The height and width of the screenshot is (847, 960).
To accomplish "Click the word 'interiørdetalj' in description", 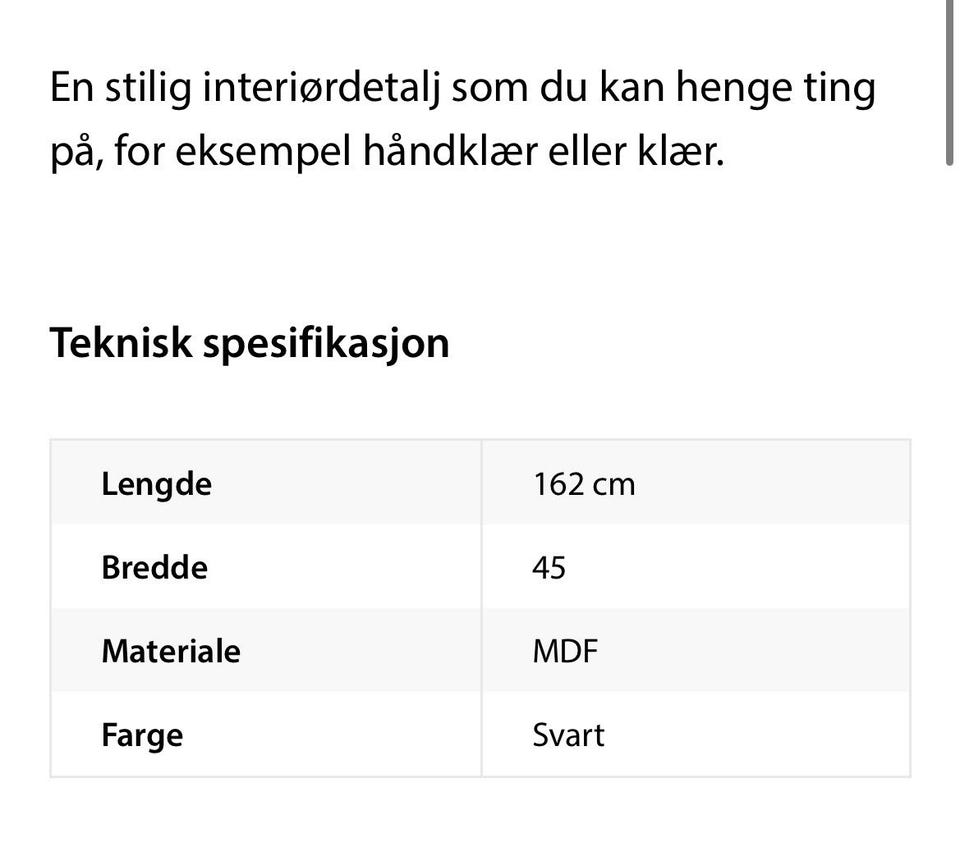I will pyautogui.click(x=321, y=88).
